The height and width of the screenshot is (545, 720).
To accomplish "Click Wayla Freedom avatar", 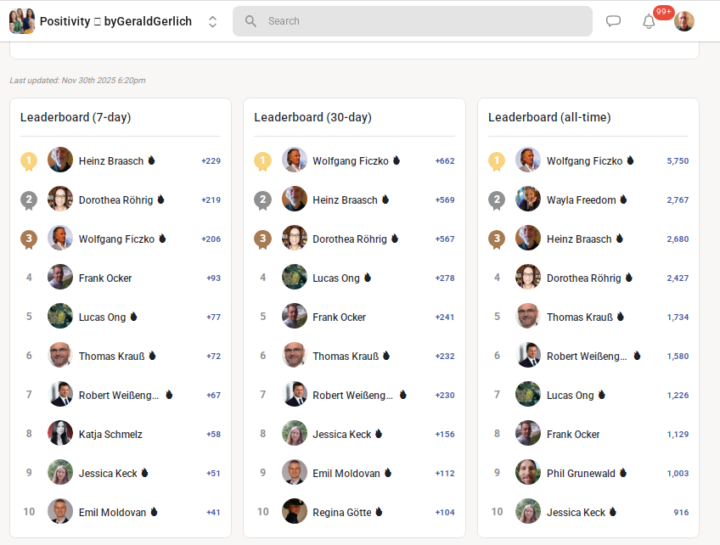I will pos(528,199).
